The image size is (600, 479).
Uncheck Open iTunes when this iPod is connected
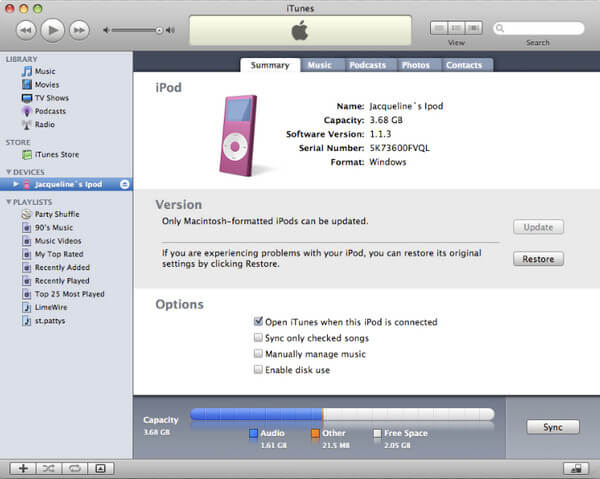[x=259, y=321]
